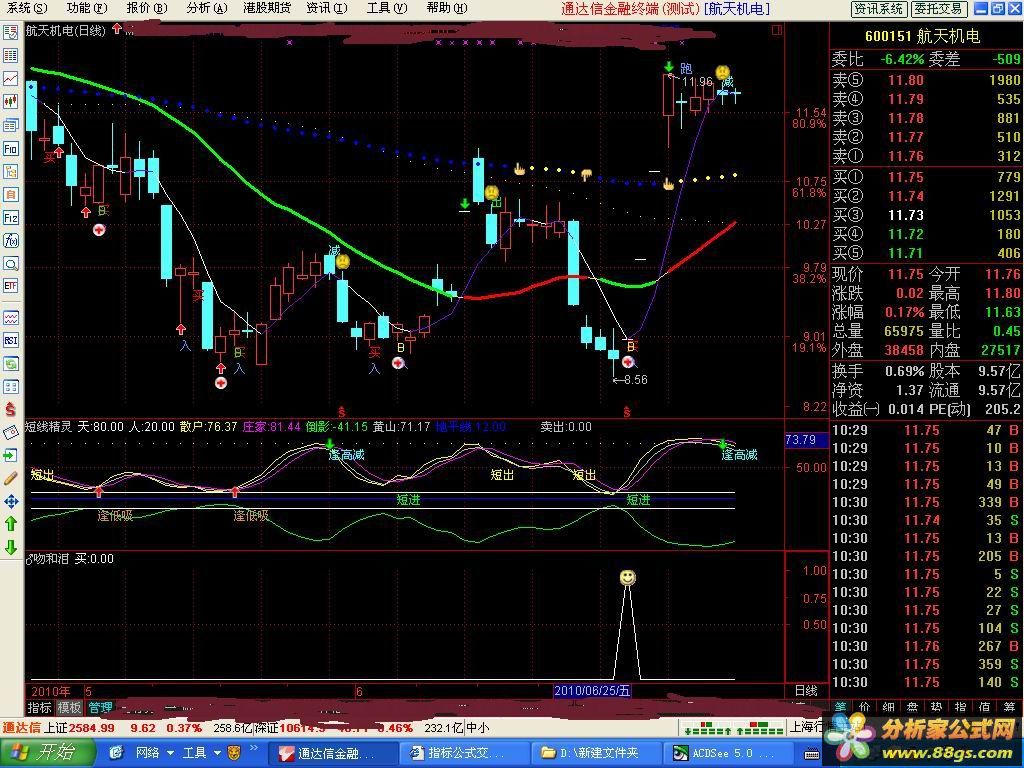Click the 日线 period button
This screenshot has height=768, width=1024.
807,690
